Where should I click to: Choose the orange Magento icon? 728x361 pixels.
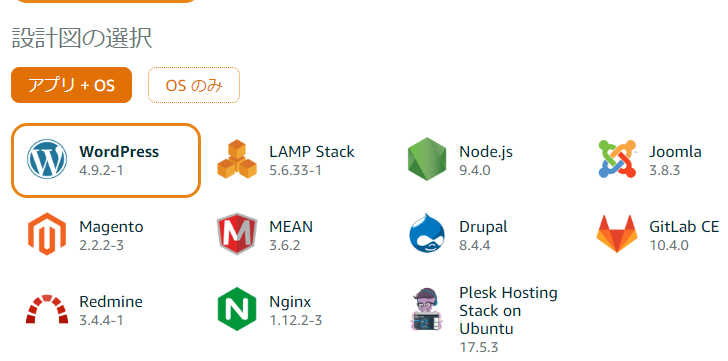pyautogui.click(x=47, y=234)
